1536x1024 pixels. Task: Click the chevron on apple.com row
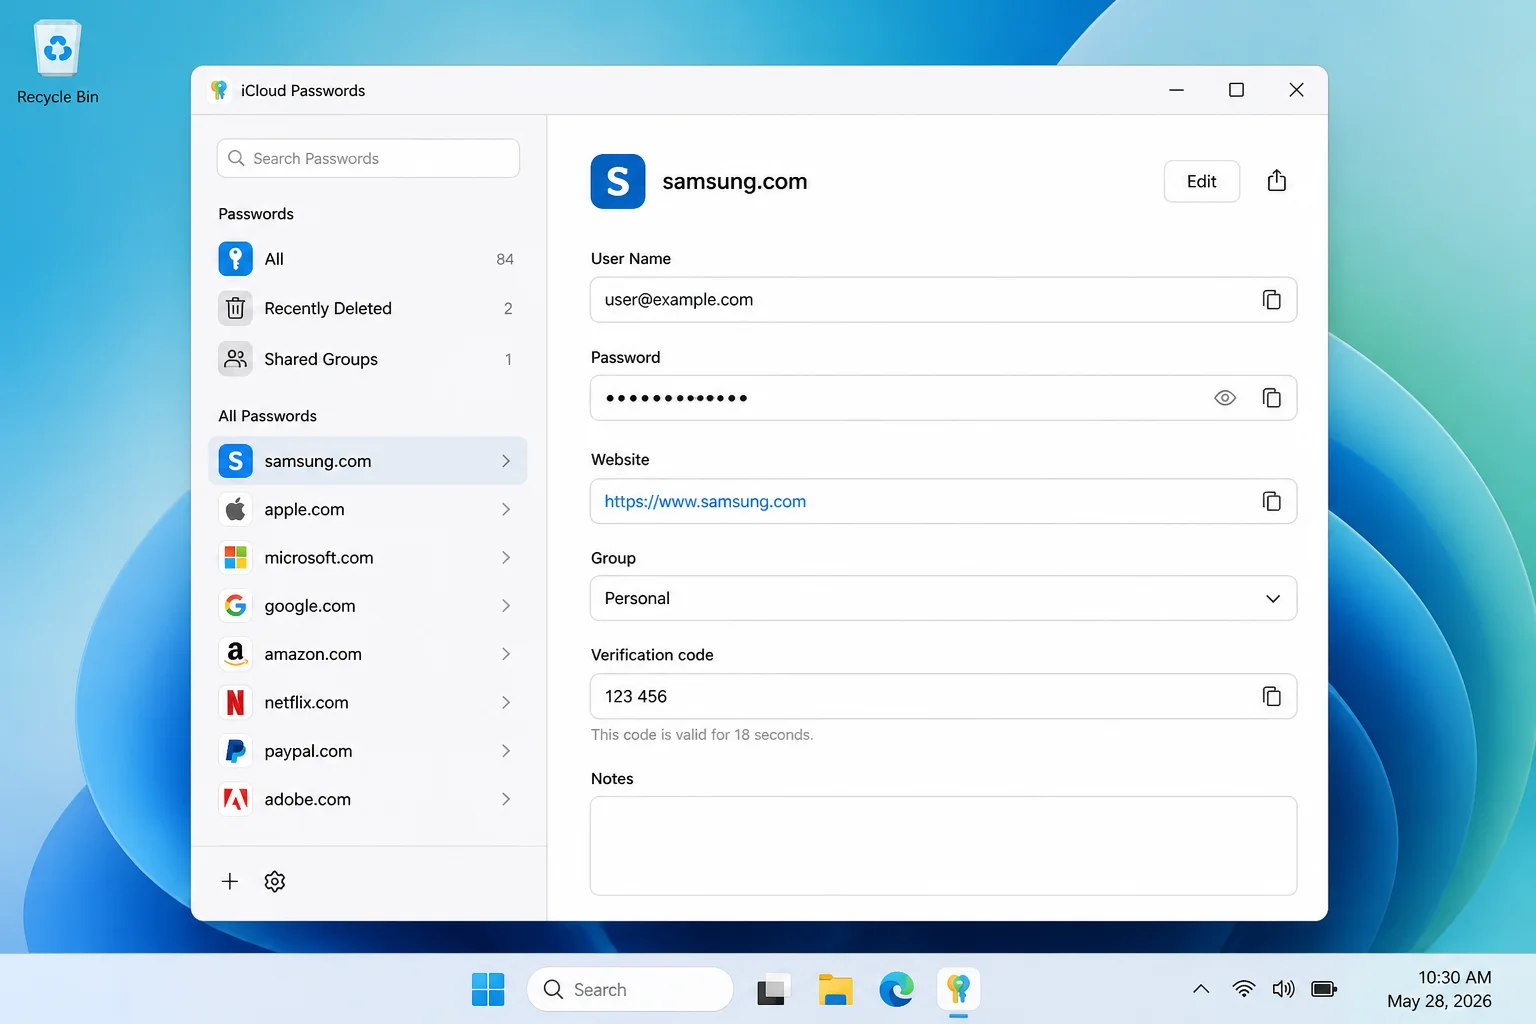pyautogui.click(x=506, y=509)
